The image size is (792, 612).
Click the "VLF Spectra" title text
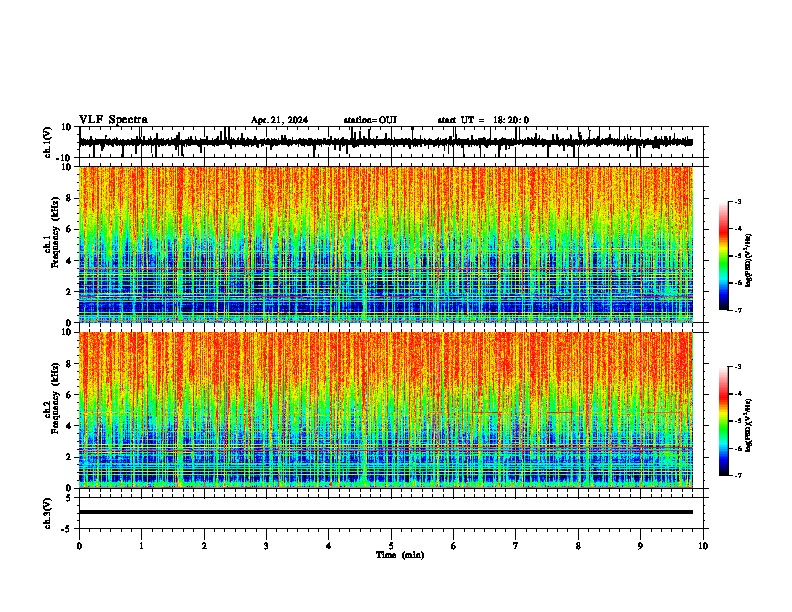113,120
